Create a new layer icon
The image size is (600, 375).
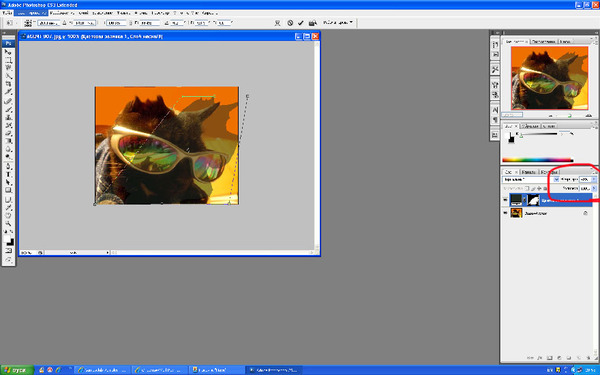579,358
